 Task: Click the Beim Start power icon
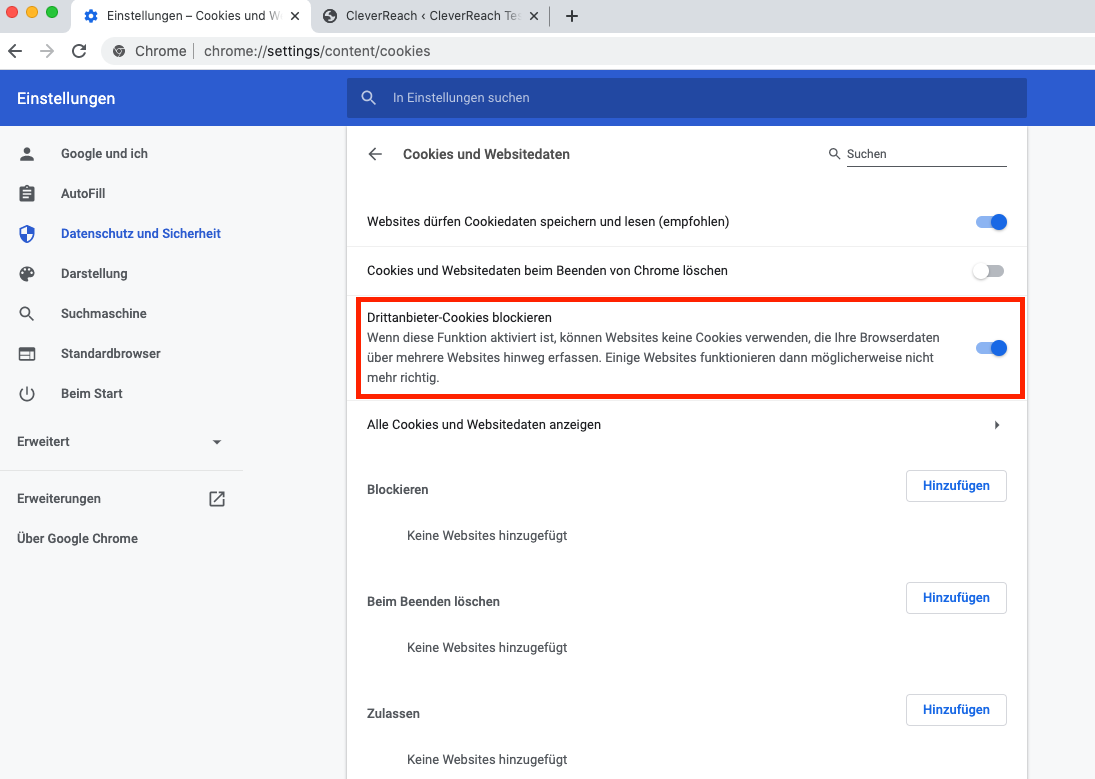[x=27, y=394]
